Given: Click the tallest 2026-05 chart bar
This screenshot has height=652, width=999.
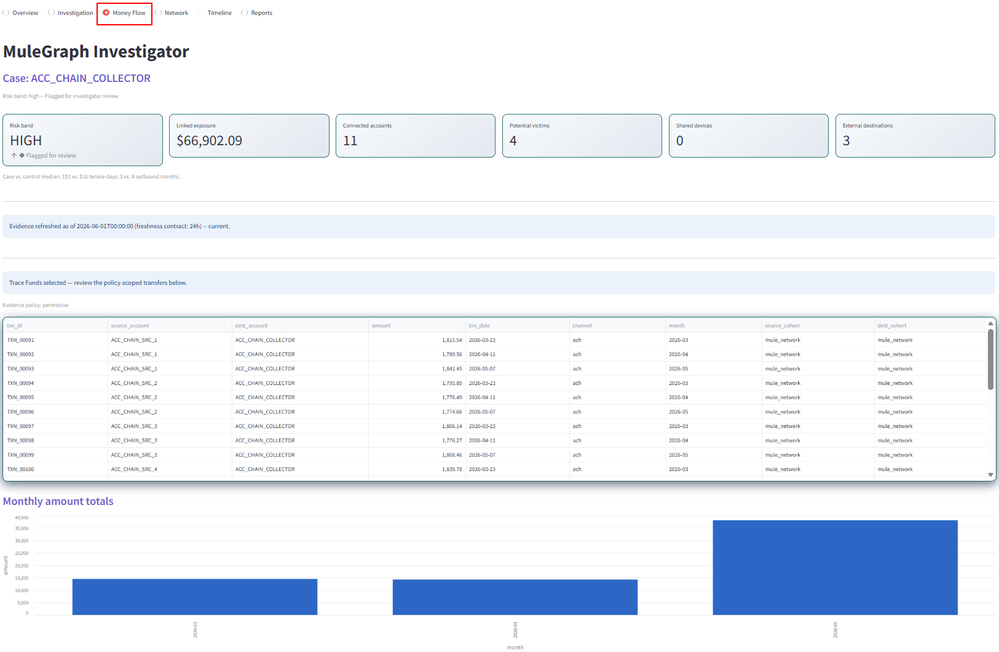Looking at the screenshot, I should point(835,568).
